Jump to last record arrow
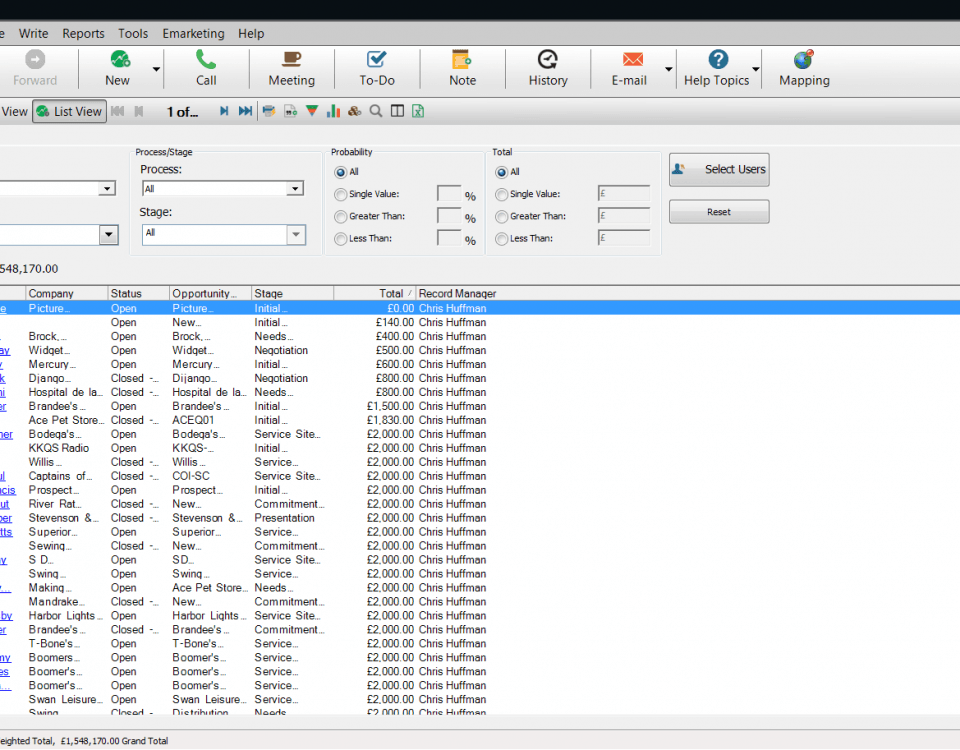Viewport: 960px width, 750px height. (246, 111)
